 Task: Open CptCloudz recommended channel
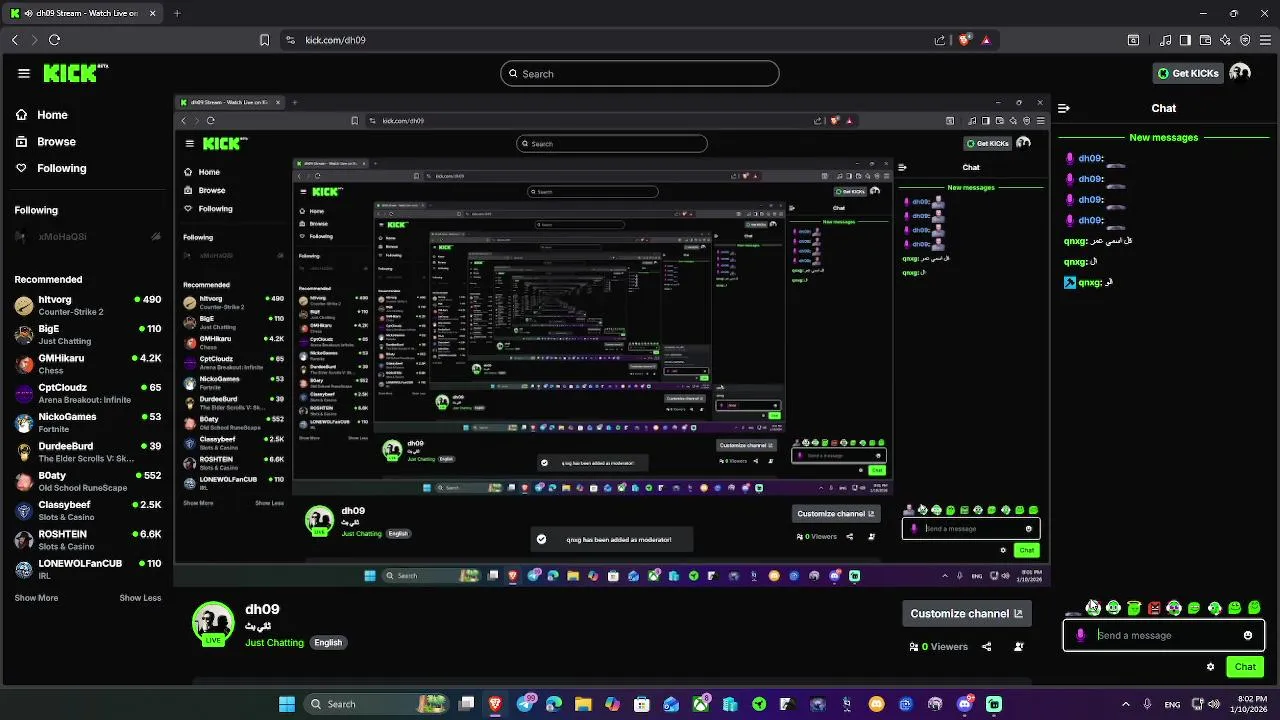[88, 392]
